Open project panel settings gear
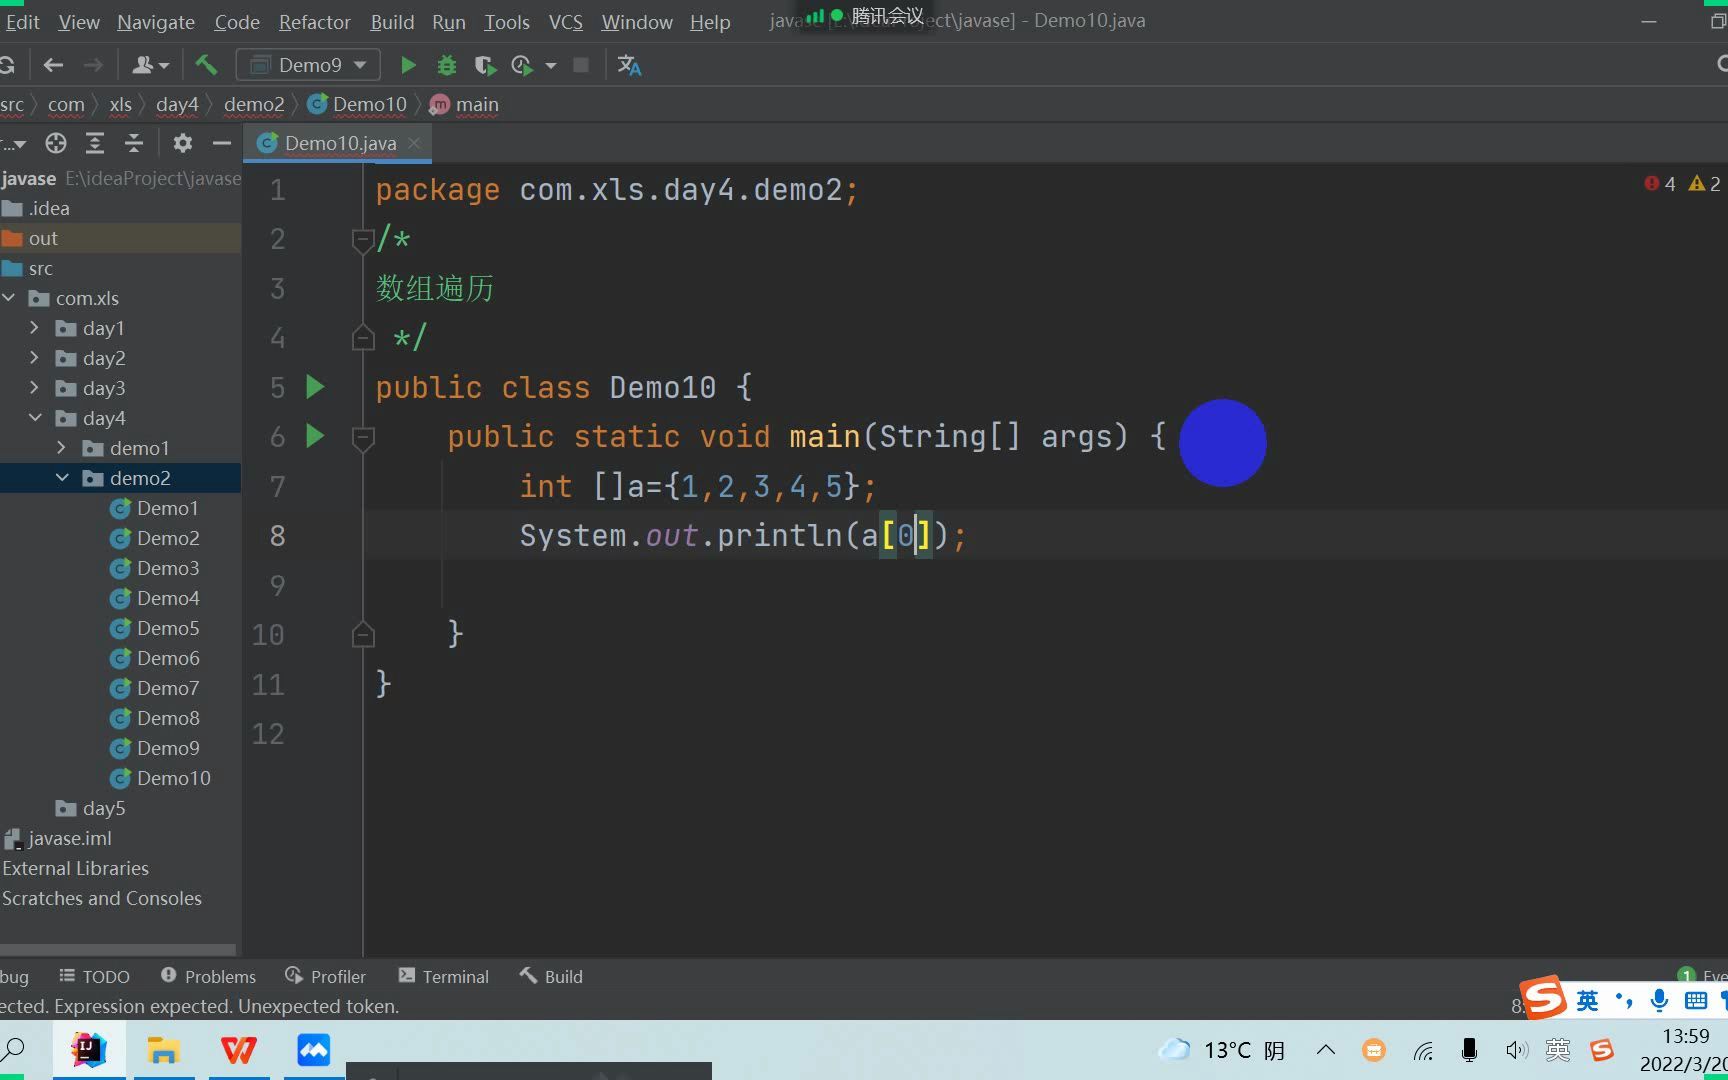 click(x=182, y=143)
